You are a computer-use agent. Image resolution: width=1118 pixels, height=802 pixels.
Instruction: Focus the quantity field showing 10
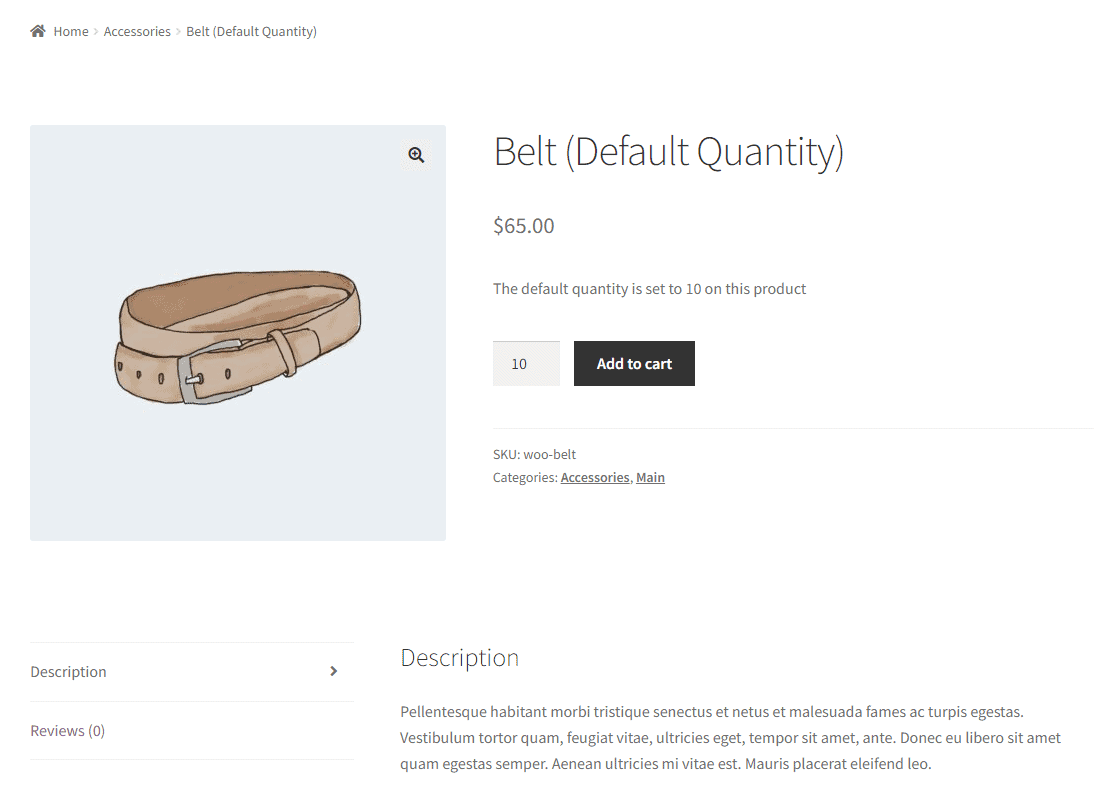click(526, 364)
